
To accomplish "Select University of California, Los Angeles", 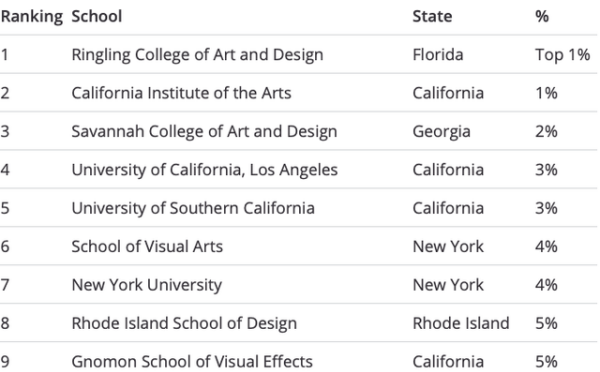I will tap(205, 170).
